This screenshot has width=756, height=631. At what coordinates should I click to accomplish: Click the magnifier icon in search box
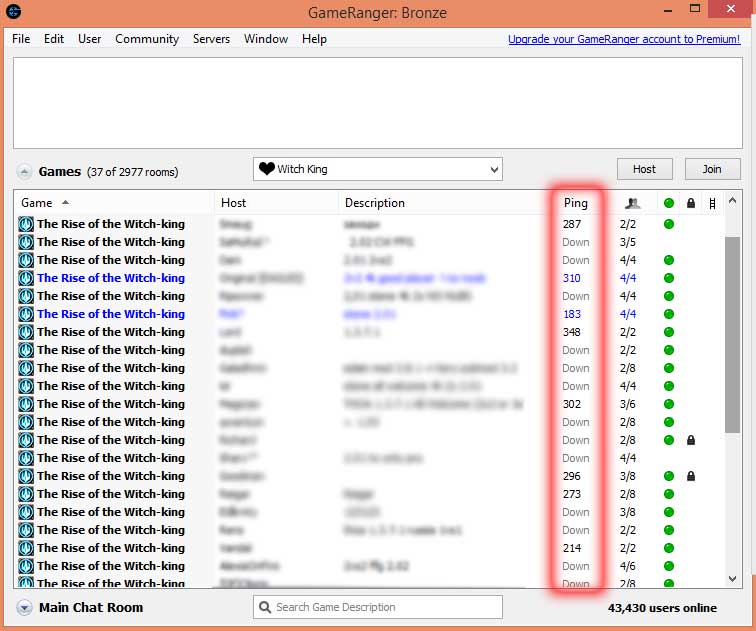point(265,607)
